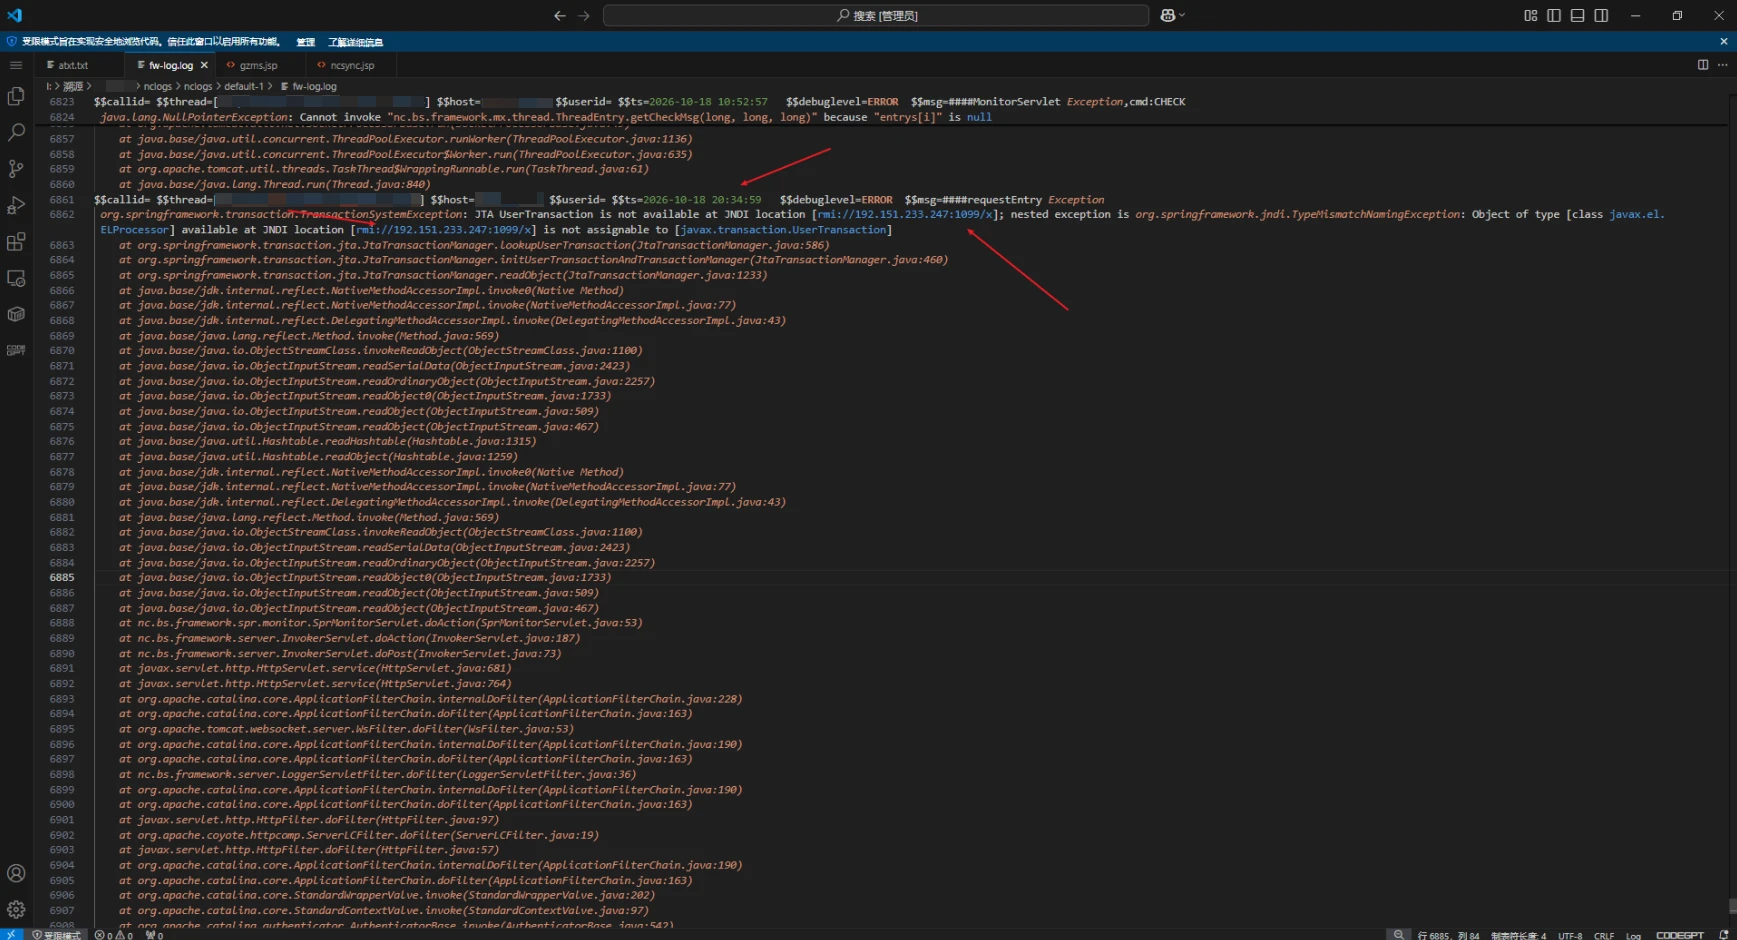Open the Copilot chat icon

[1167, 15]
